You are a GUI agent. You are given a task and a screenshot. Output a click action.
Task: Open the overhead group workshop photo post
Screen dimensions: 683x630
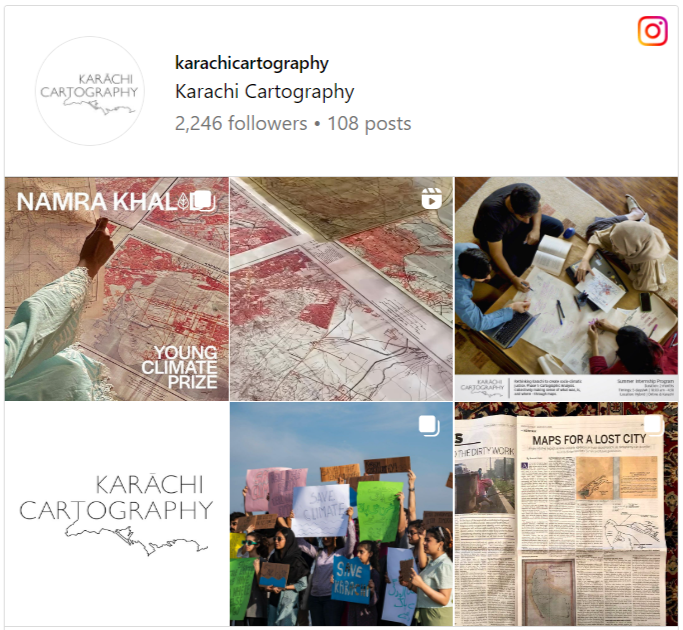566,289
